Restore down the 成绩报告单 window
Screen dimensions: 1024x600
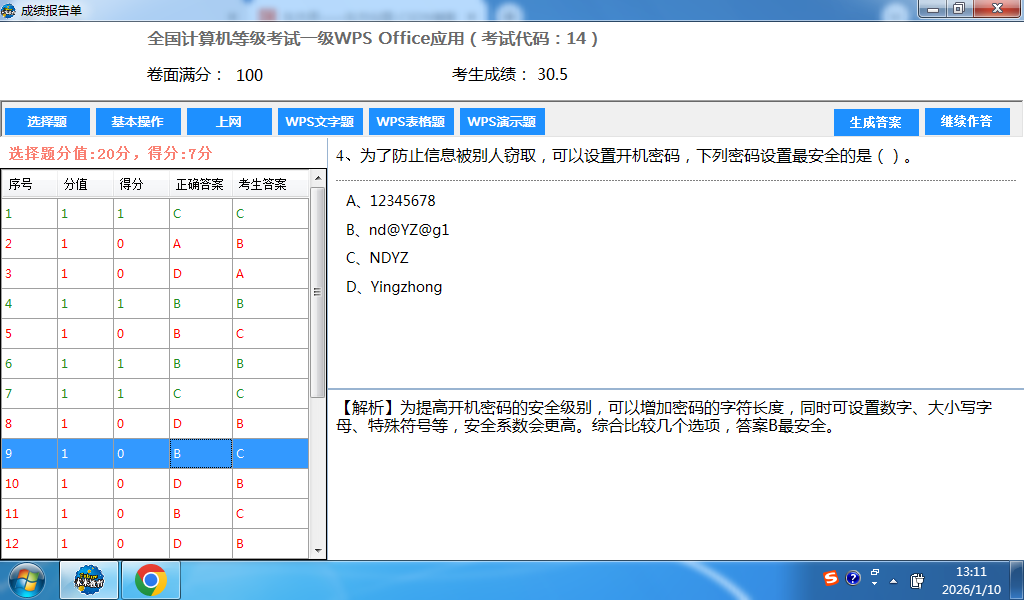[959, 9]
